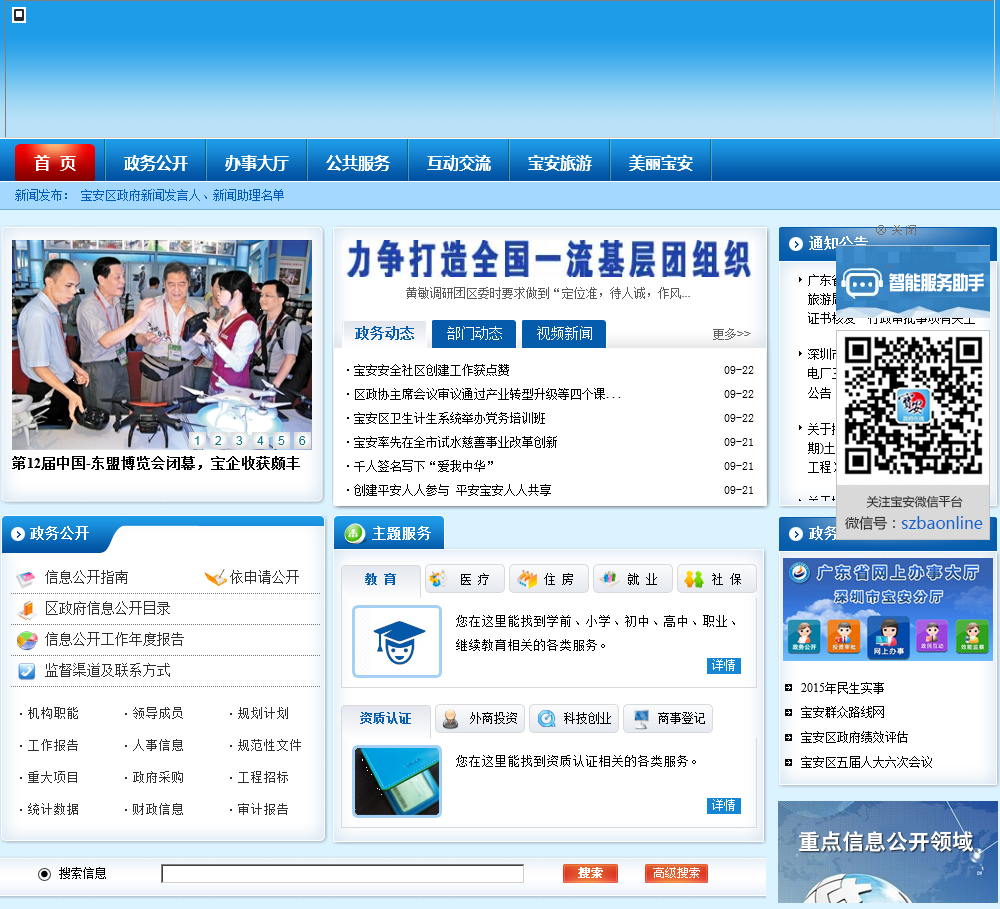Viewport: 1000px width, 909px height.
Task: Select the 住房 theme service tab
Action: point(548,579)
